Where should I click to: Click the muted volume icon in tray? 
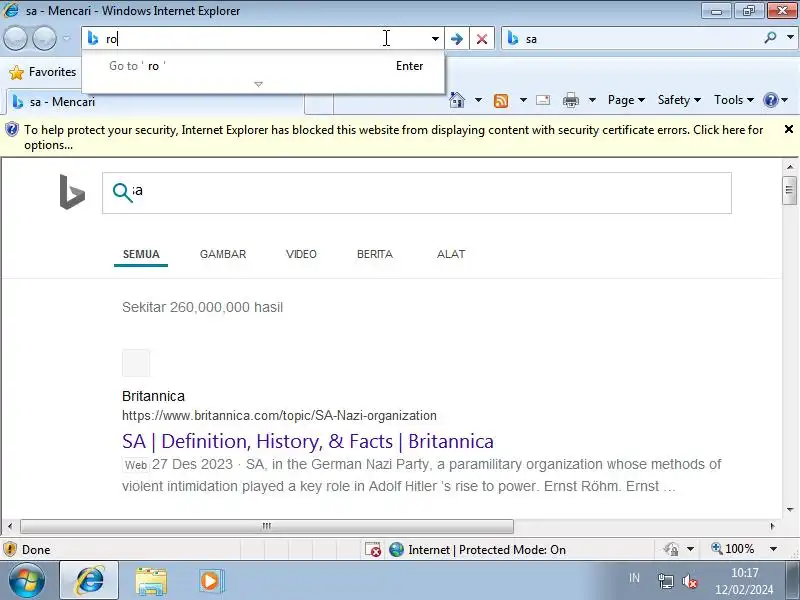[x=690, y=581]
